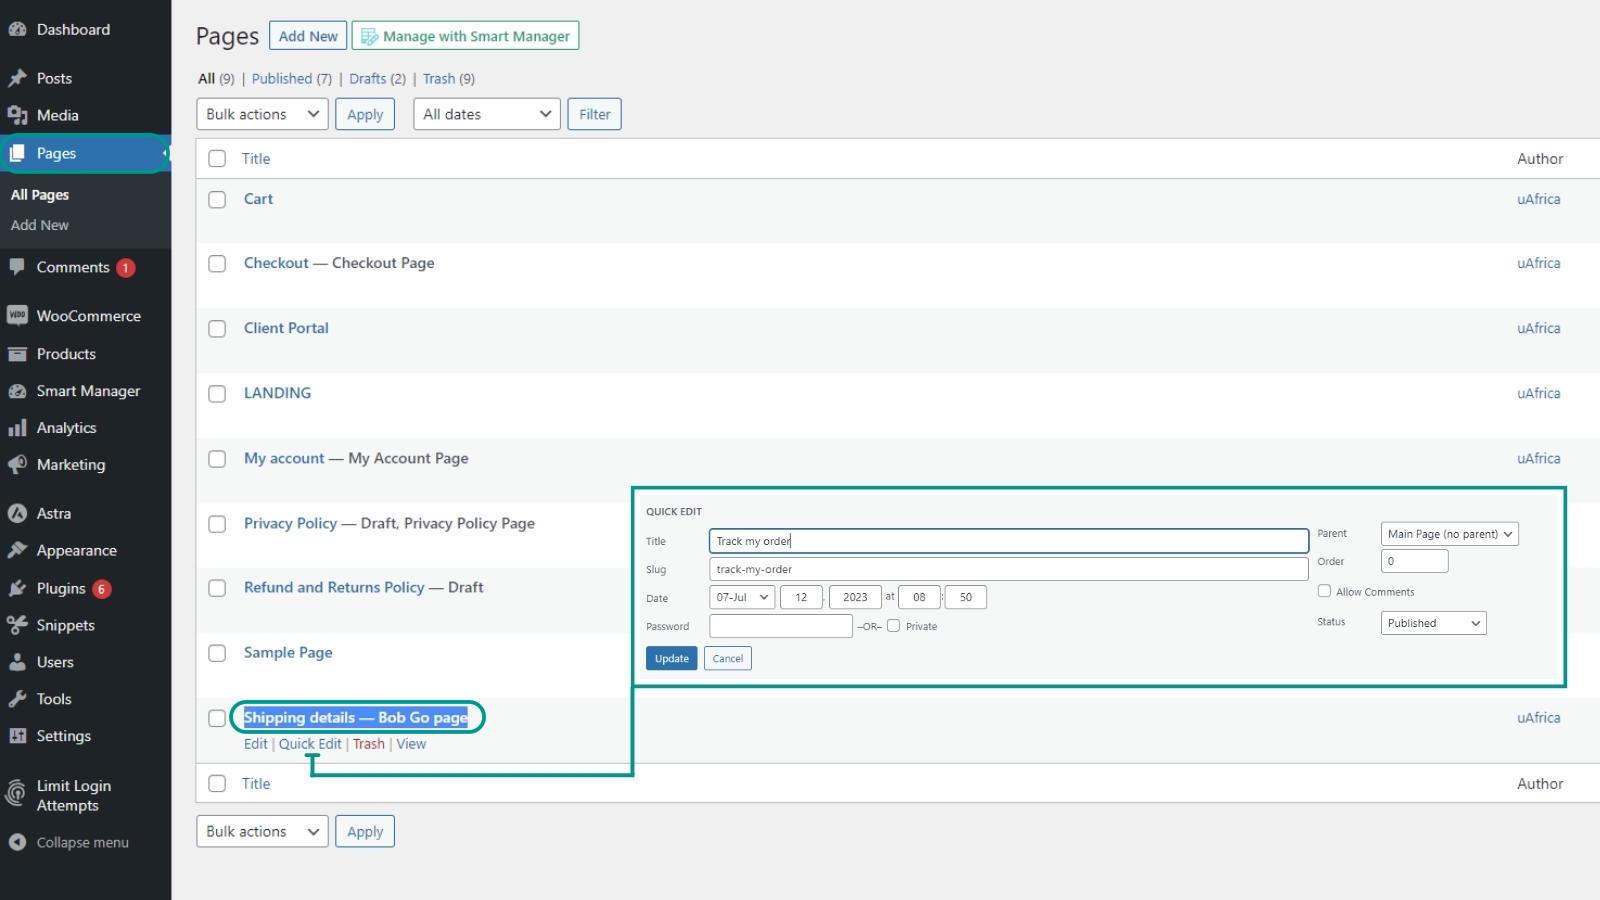Image resolution: width=1600 pixels, height=900 pixels.
Task: Click the Limit Login Attempts icon
Action: [x=17, y=794]
